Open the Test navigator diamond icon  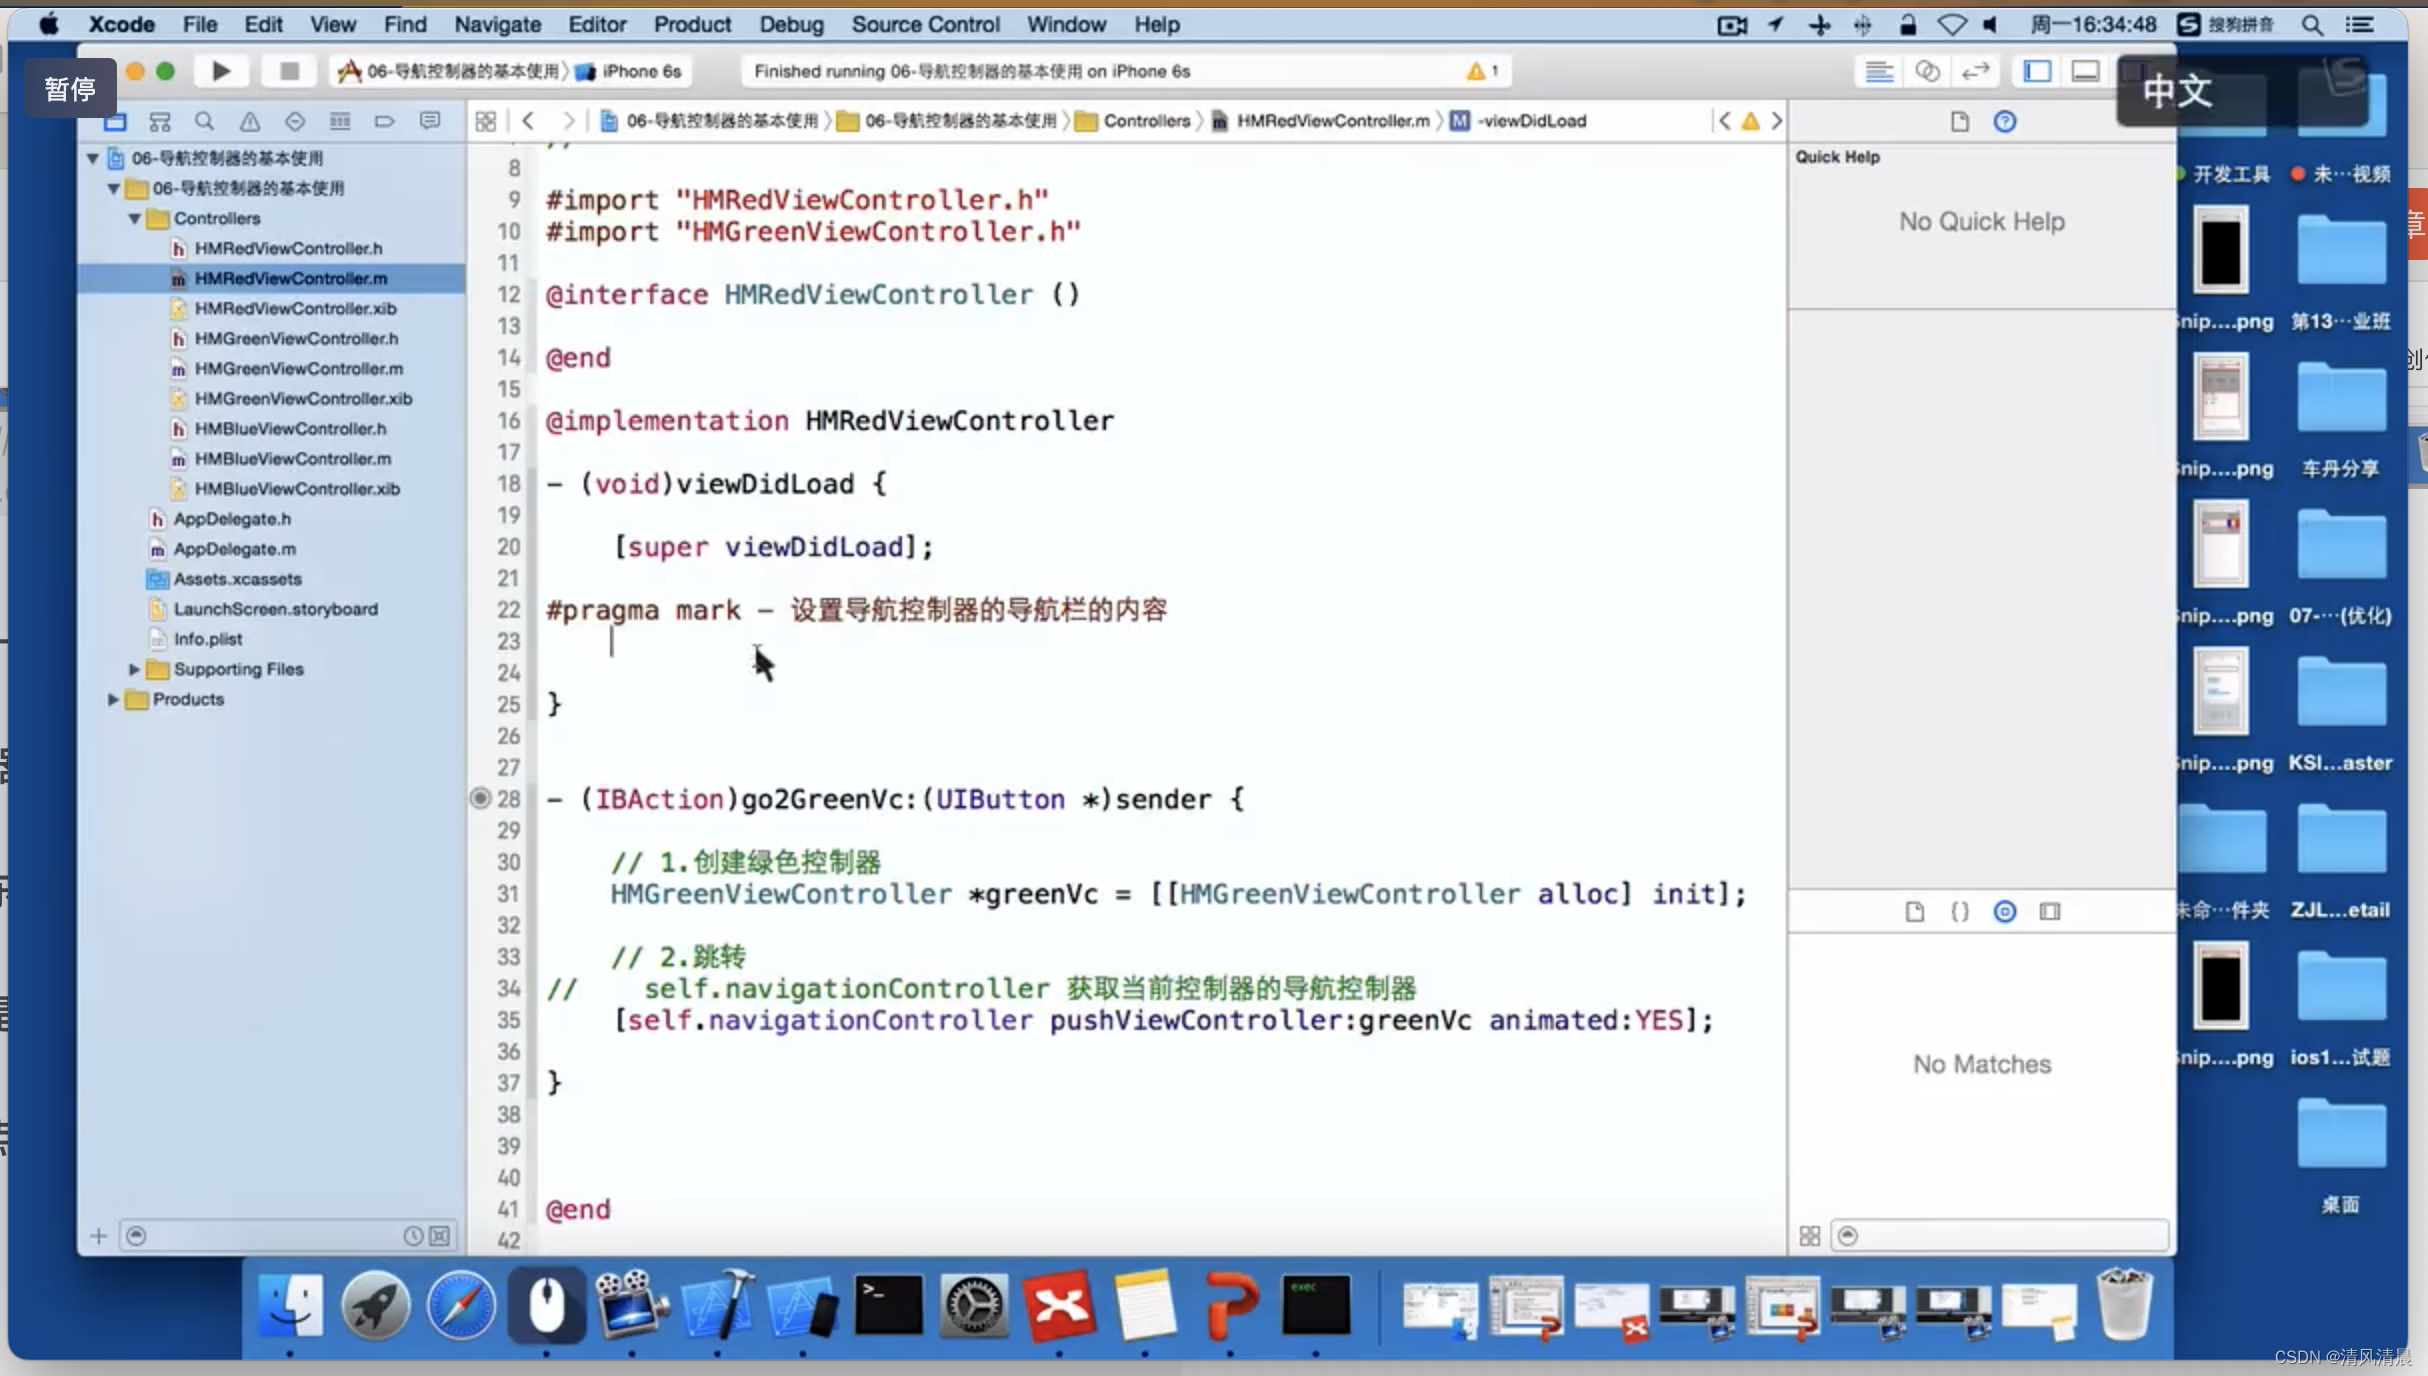point(295,121)
